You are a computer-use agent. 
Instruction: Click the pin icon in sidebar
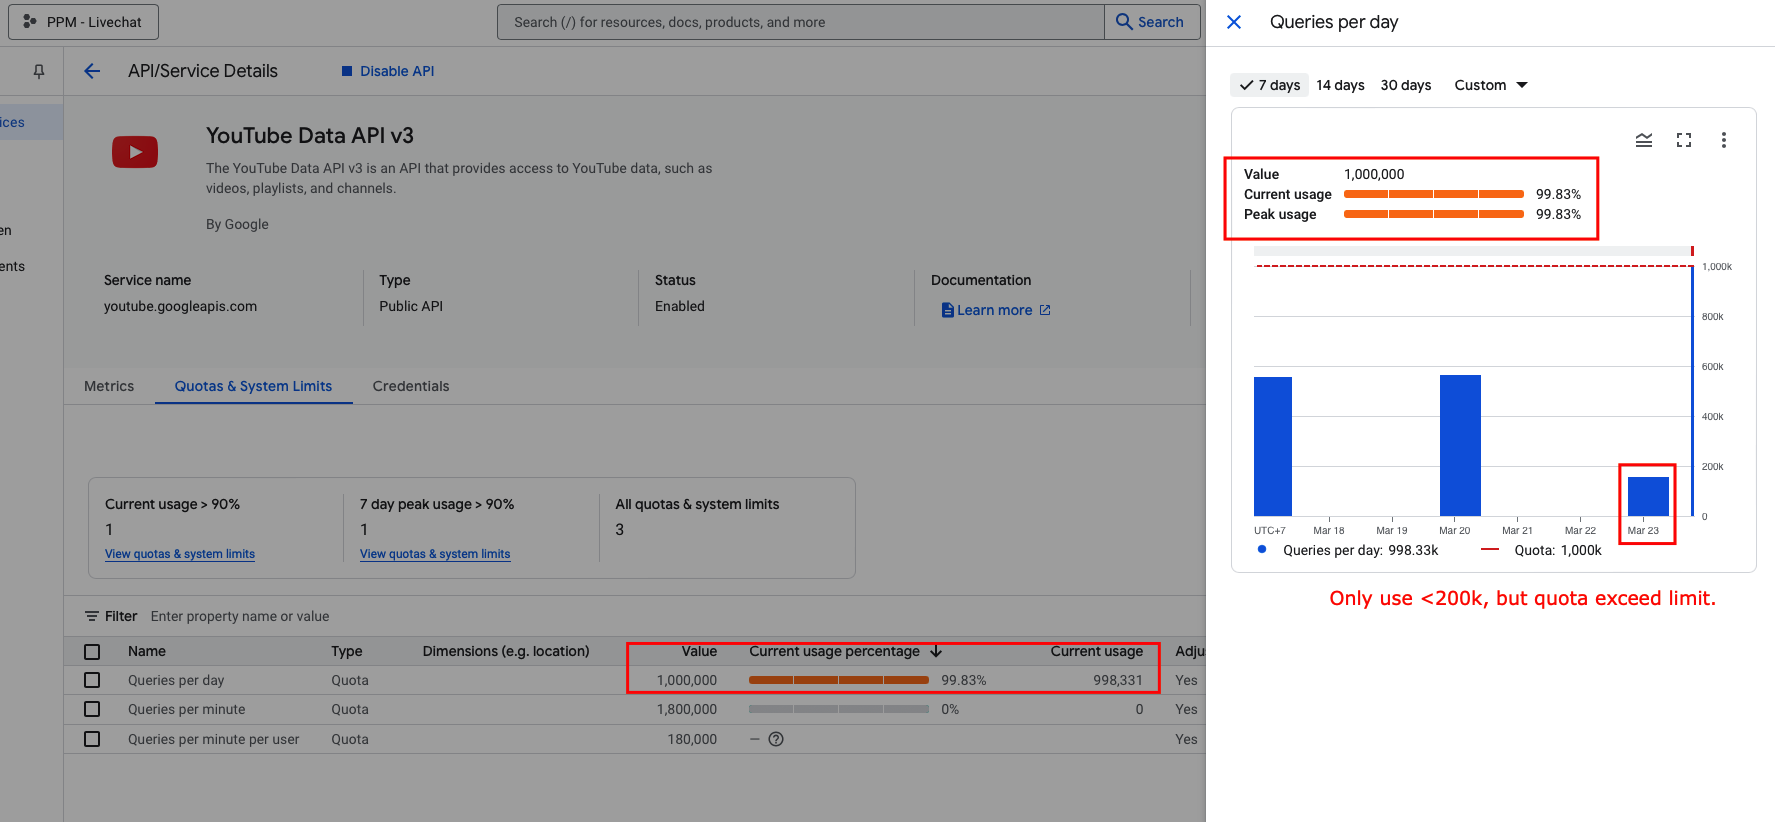tap(39, 71)
